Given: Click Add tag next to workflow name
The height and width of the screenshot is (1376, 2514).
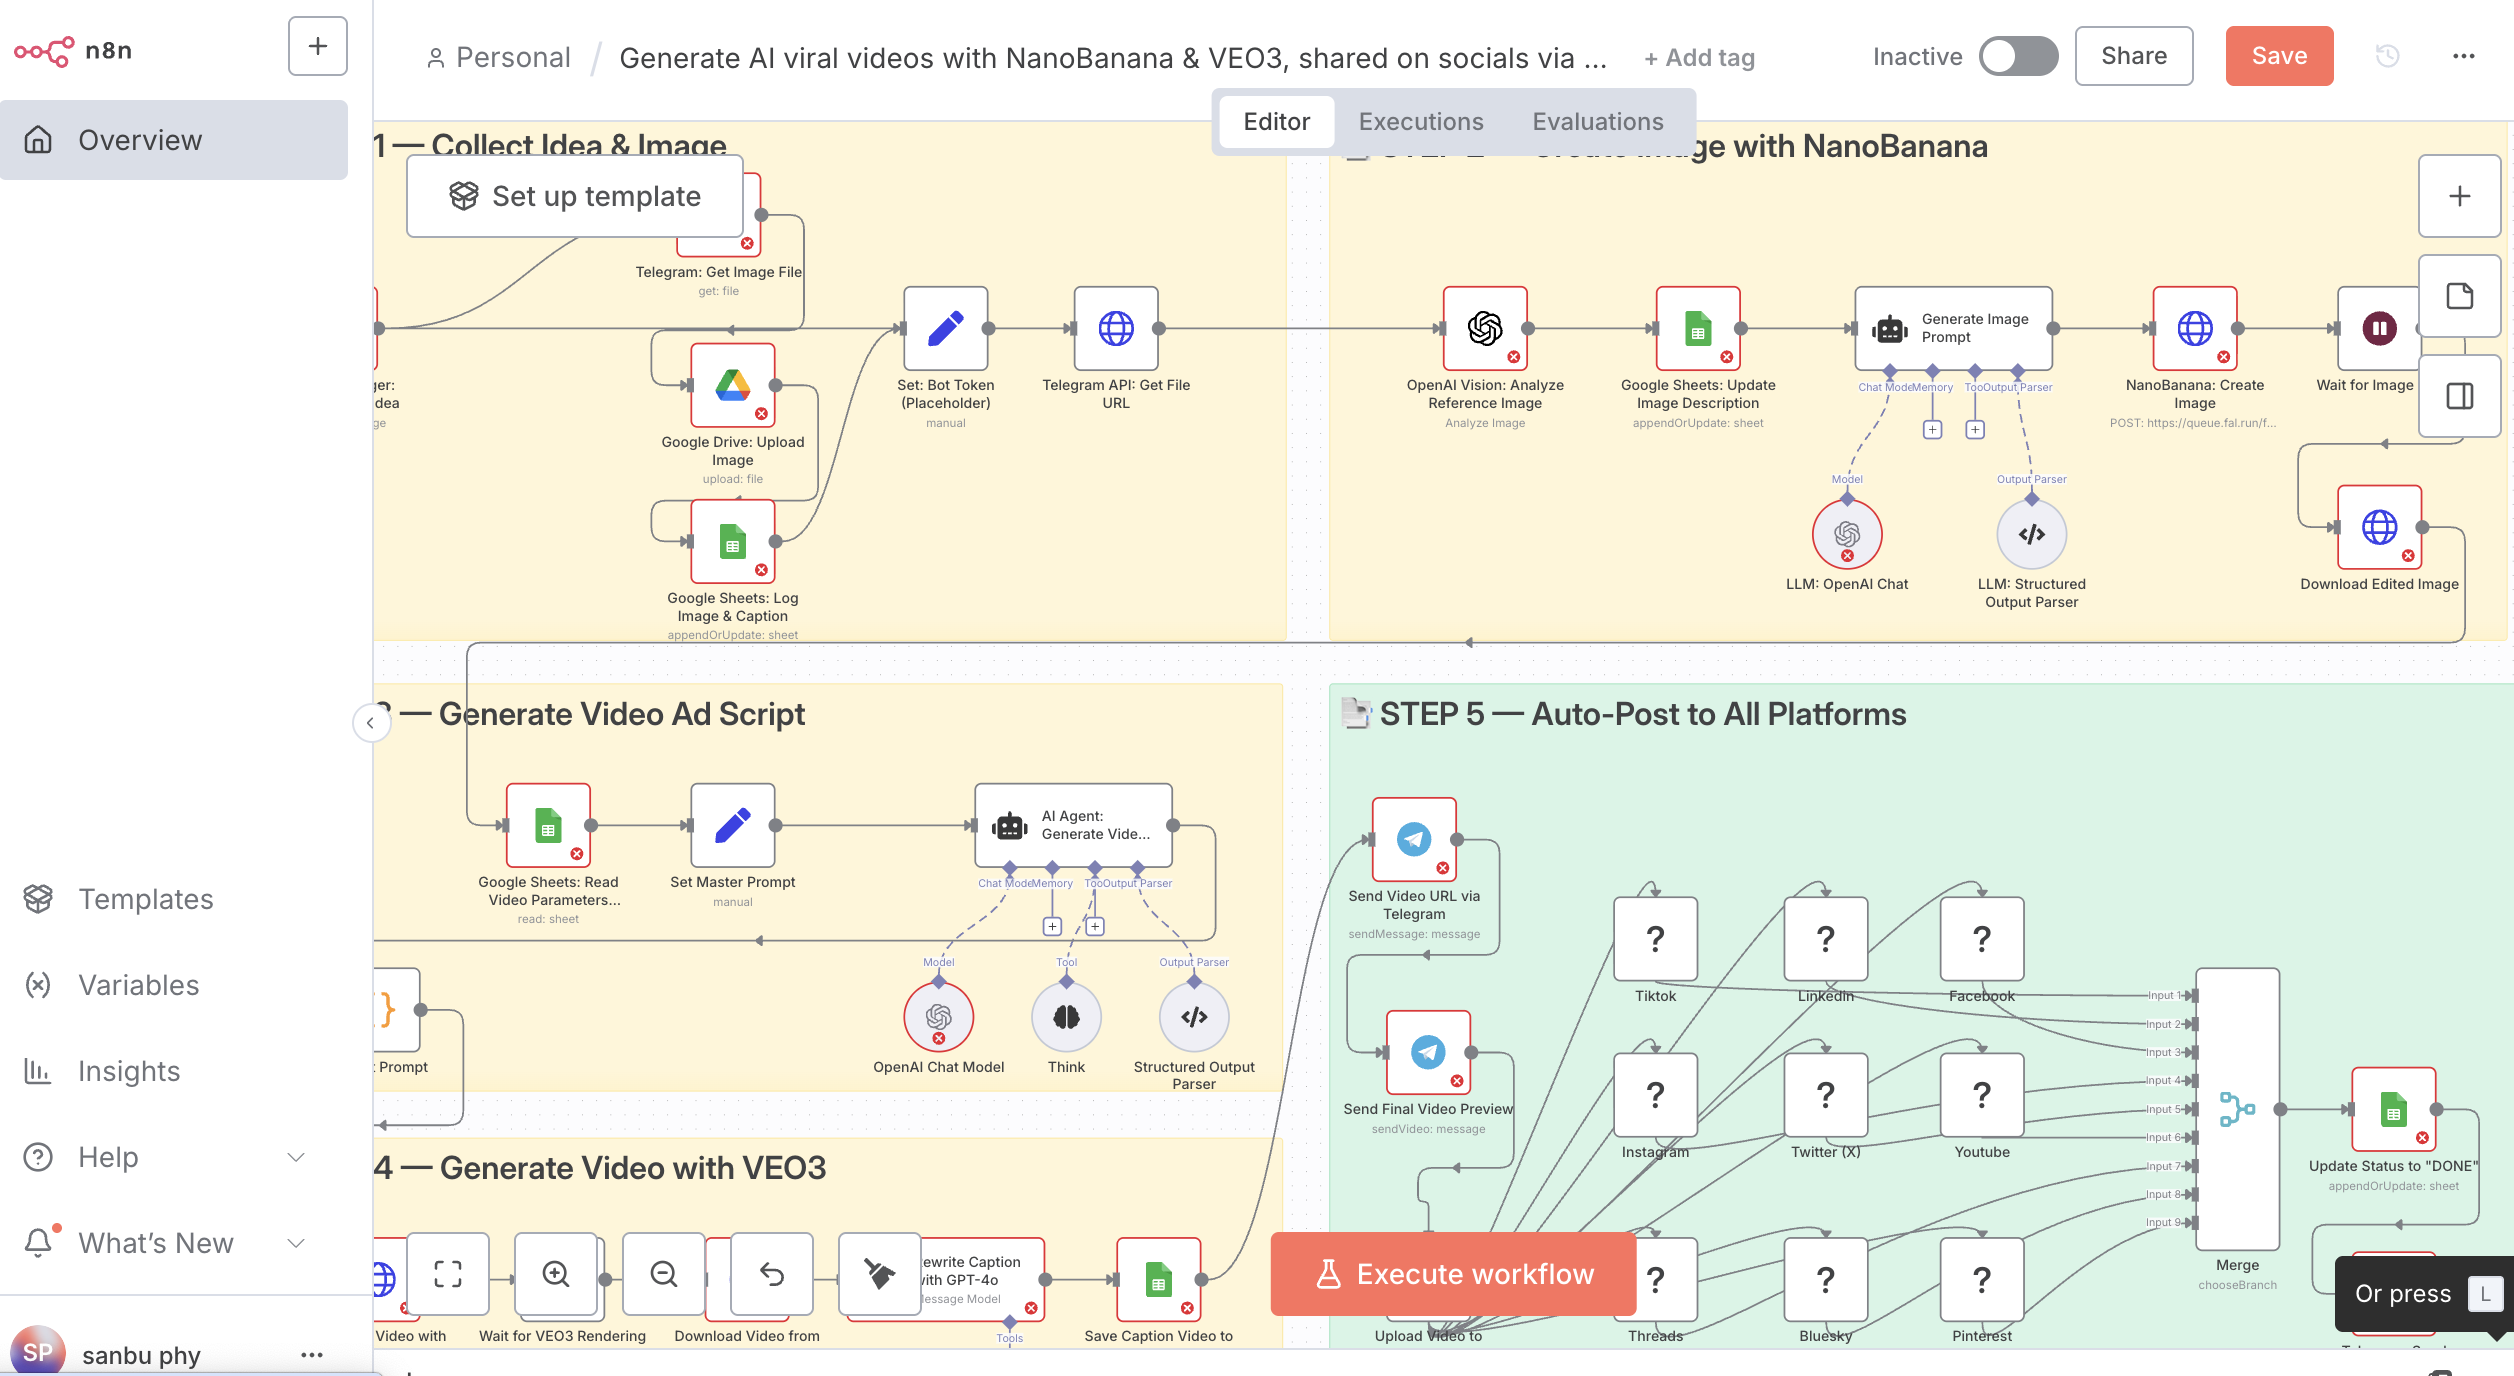Looking at the screenshot, I should 1699,58.
